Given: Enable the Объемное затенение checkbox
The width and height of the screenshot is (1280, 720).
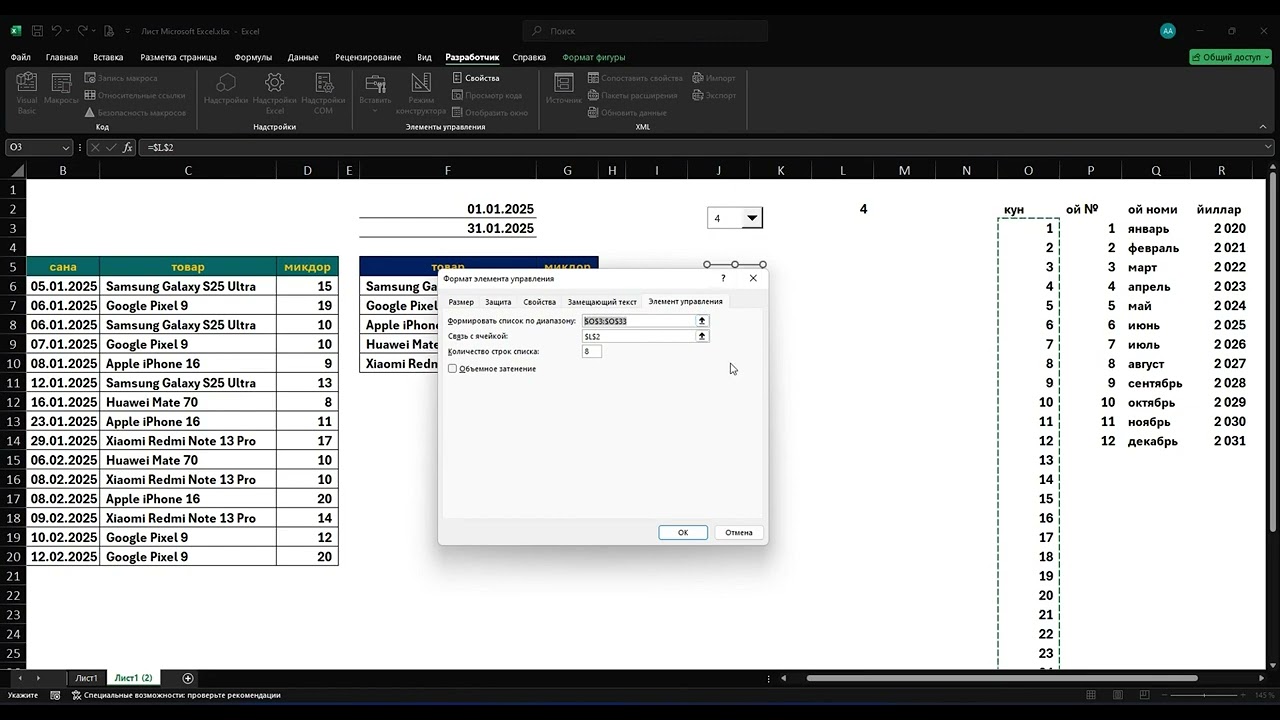Looking at the screenshot, I should pyautogui.click(x=452, y=369).
